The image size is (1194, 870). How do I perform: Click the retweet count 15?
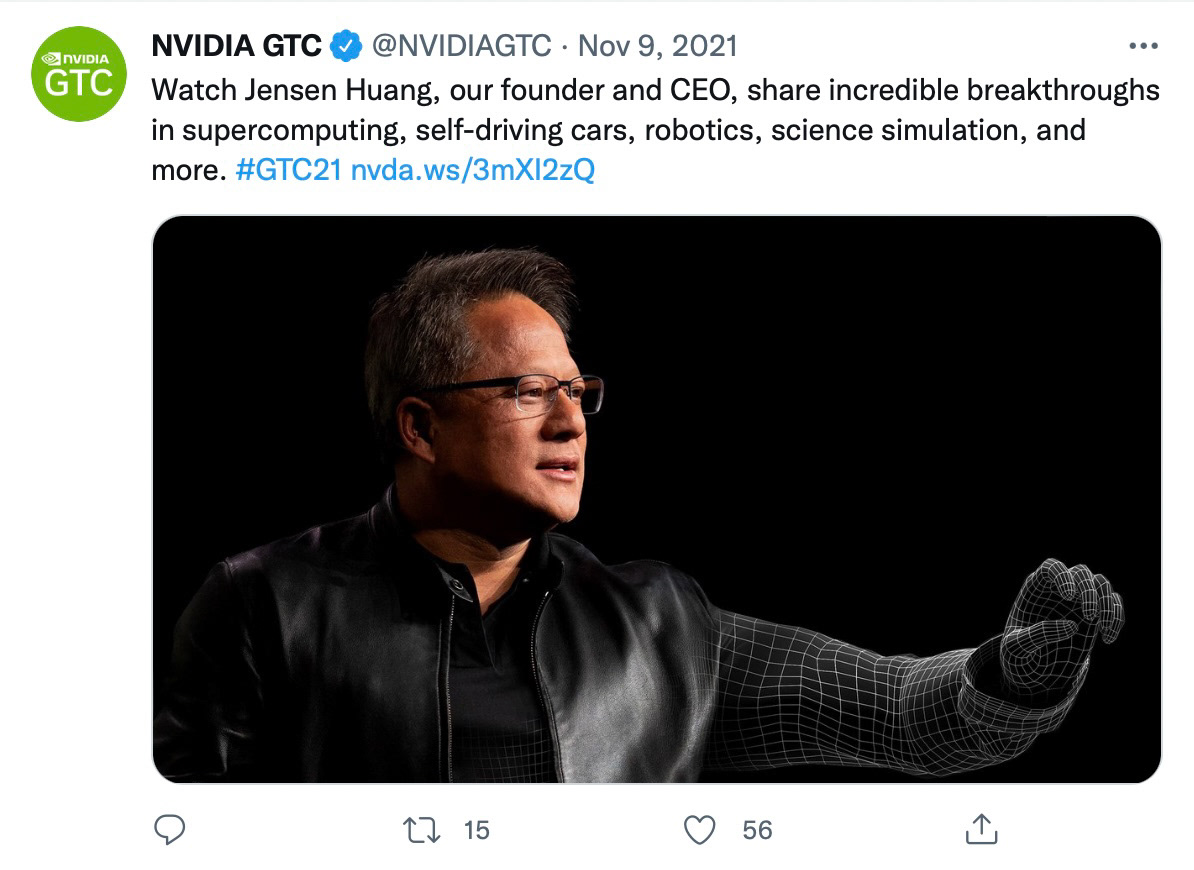tap(476, 830)
